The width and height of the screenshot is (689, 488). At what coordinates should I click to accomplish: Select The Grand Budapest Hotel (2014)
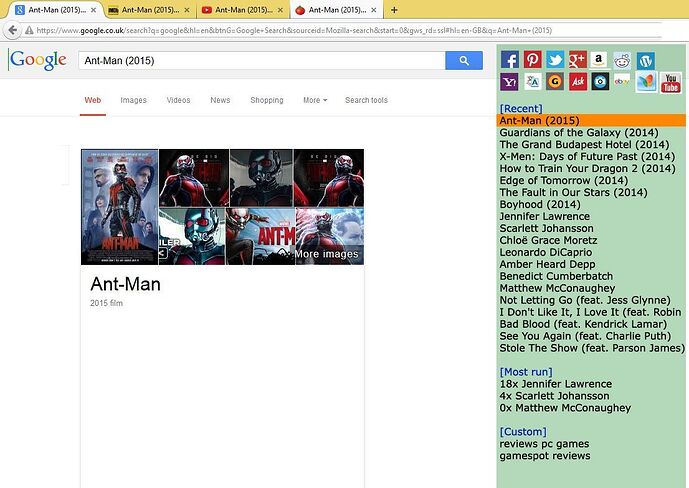tap(584, 145)
